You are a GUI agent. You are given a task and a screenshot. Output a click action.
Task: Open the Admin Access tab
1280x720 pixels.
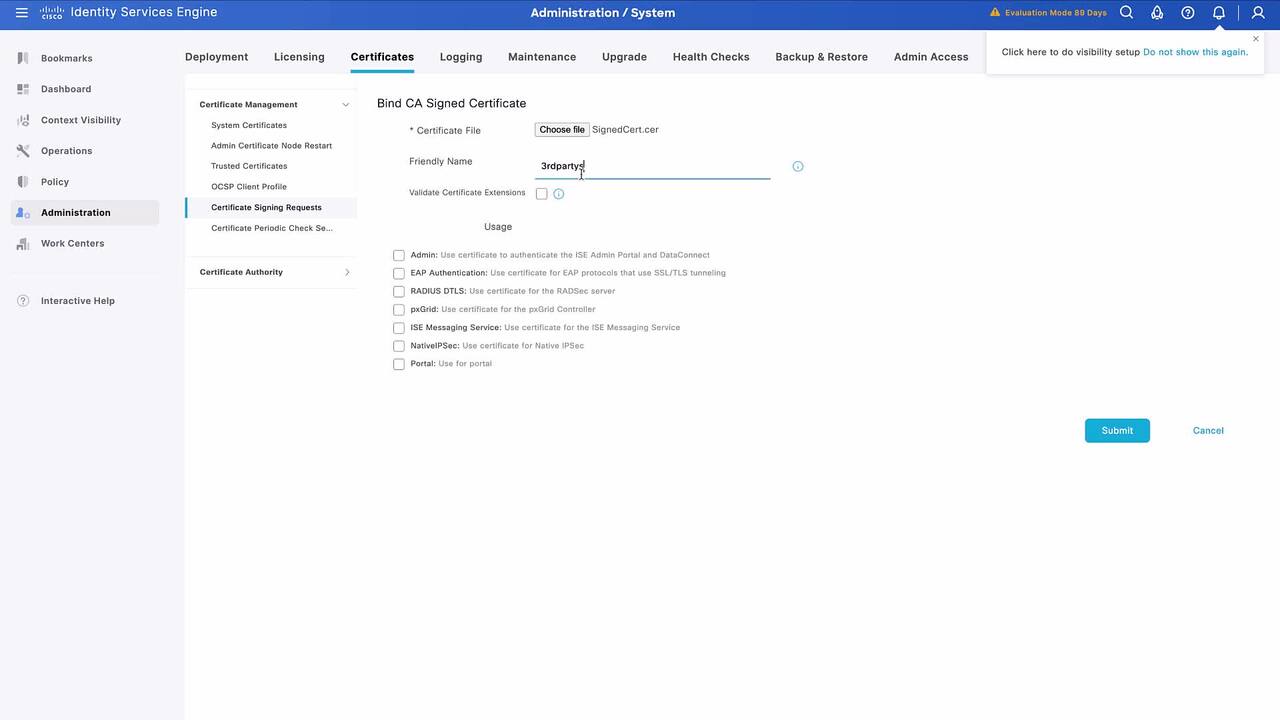tap(931, 57)
